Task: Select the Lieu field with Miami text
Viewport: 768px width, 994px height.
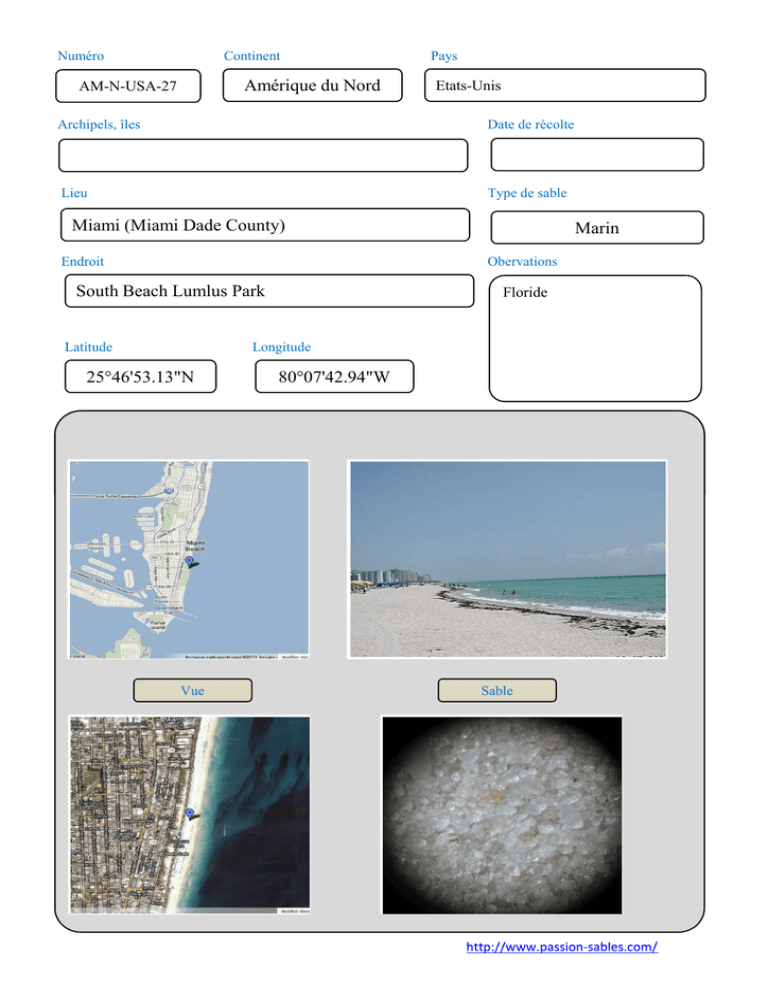Action: pyautogui.click(x=264, y=226)
